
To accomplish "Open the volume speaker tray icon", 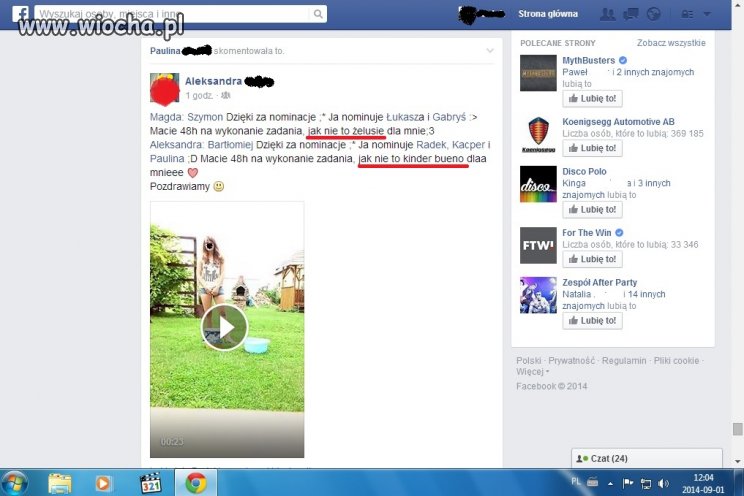I will tap(663, 483).
